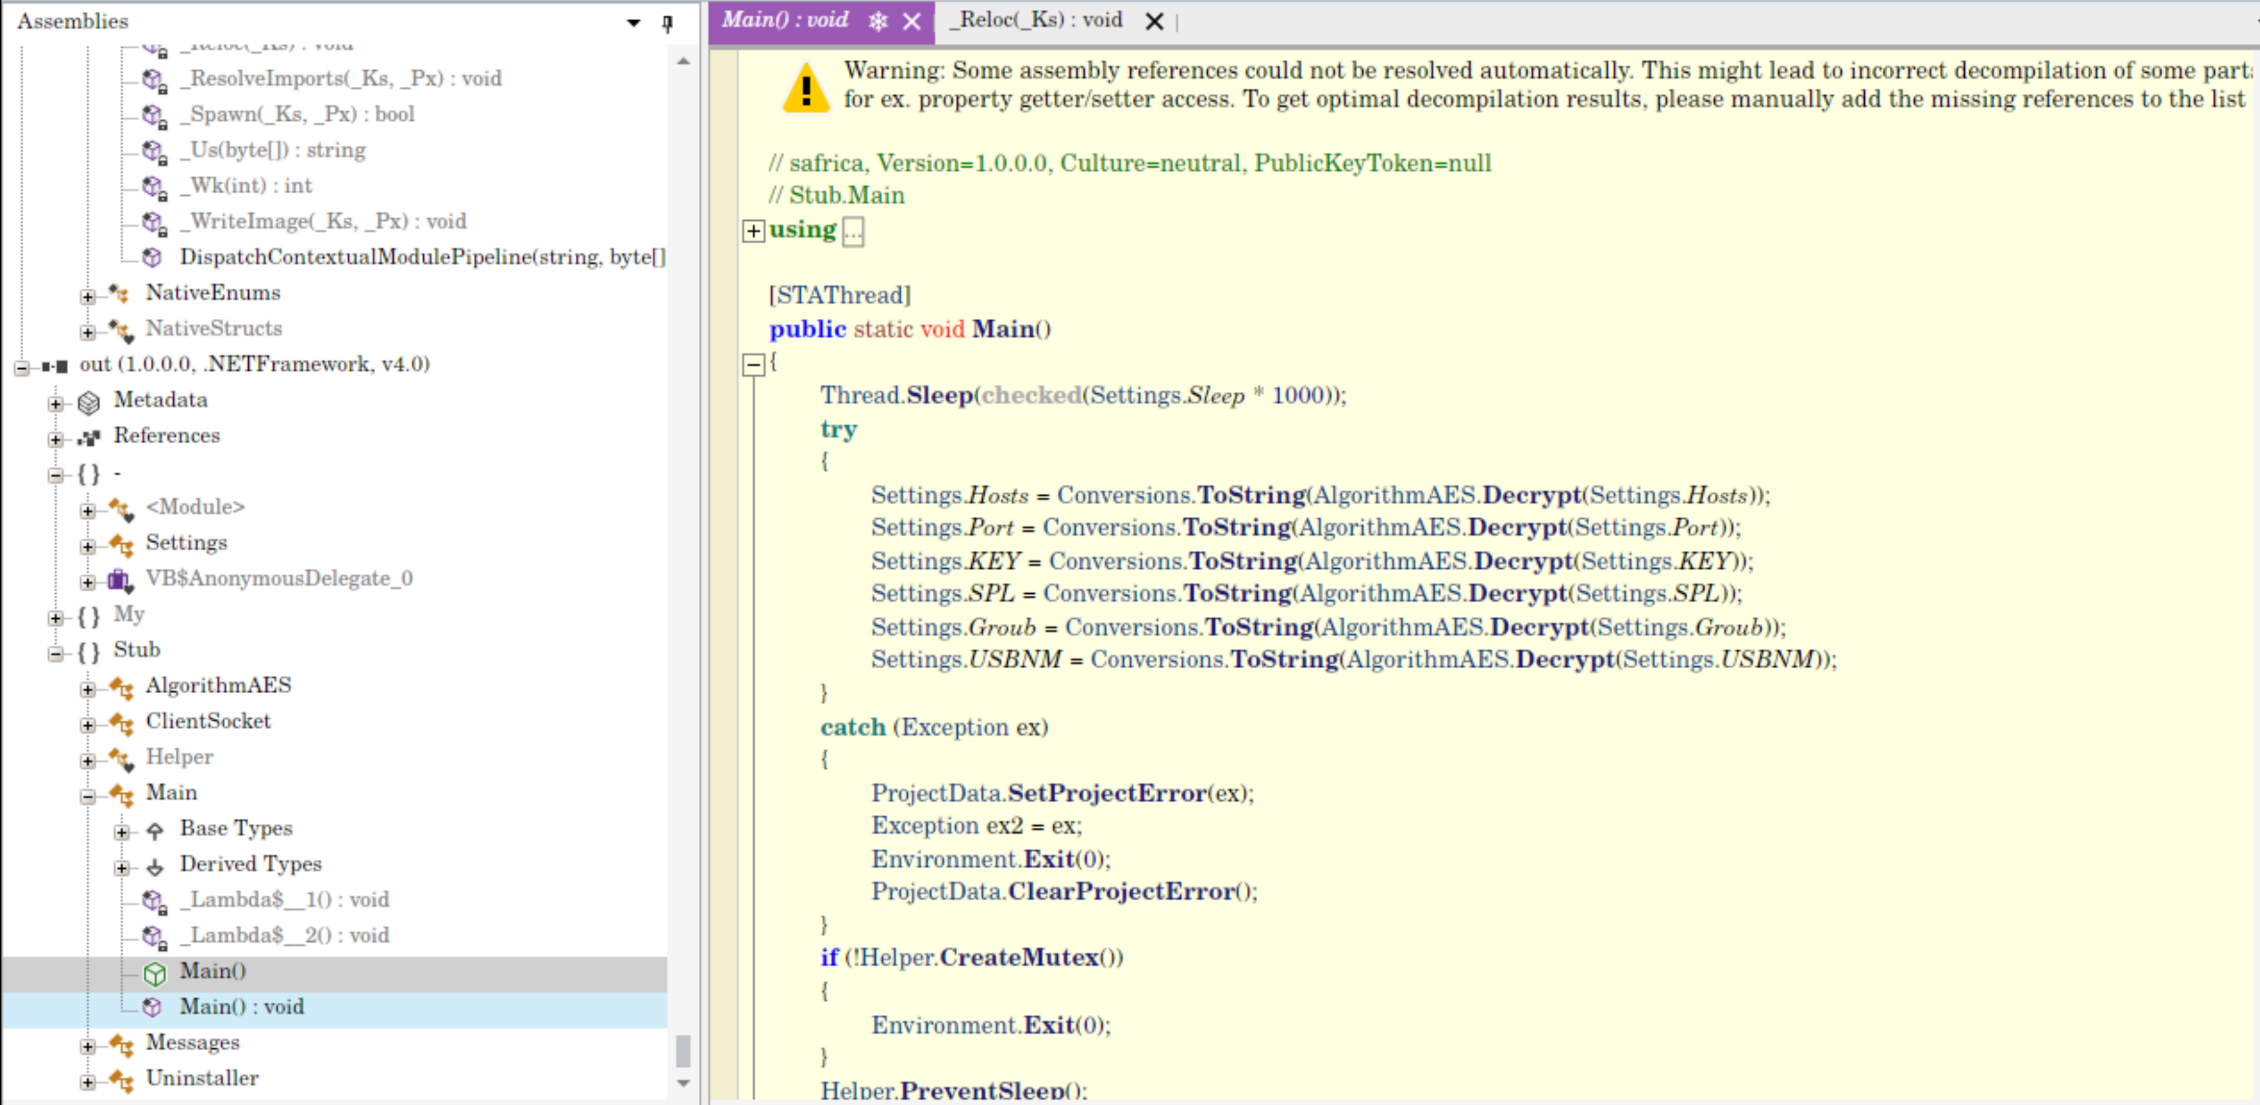
Task: Click the AlgorithmAES class icon
Action: pos(122,688)
